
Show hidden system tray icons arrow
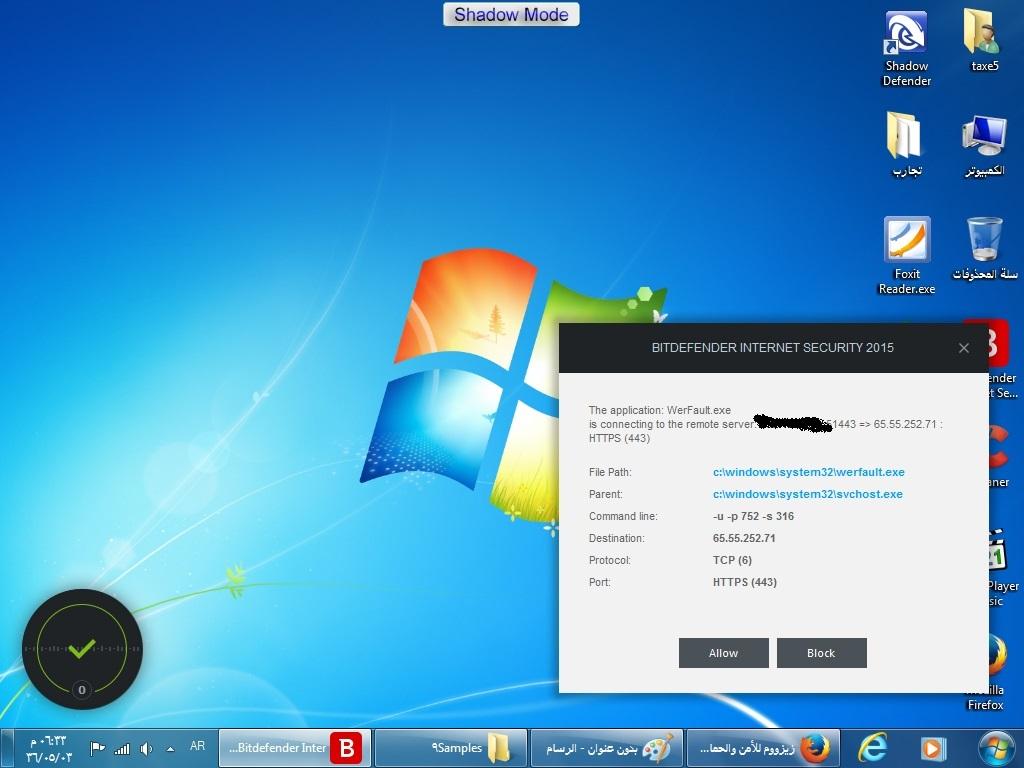(x=170, y=749)
